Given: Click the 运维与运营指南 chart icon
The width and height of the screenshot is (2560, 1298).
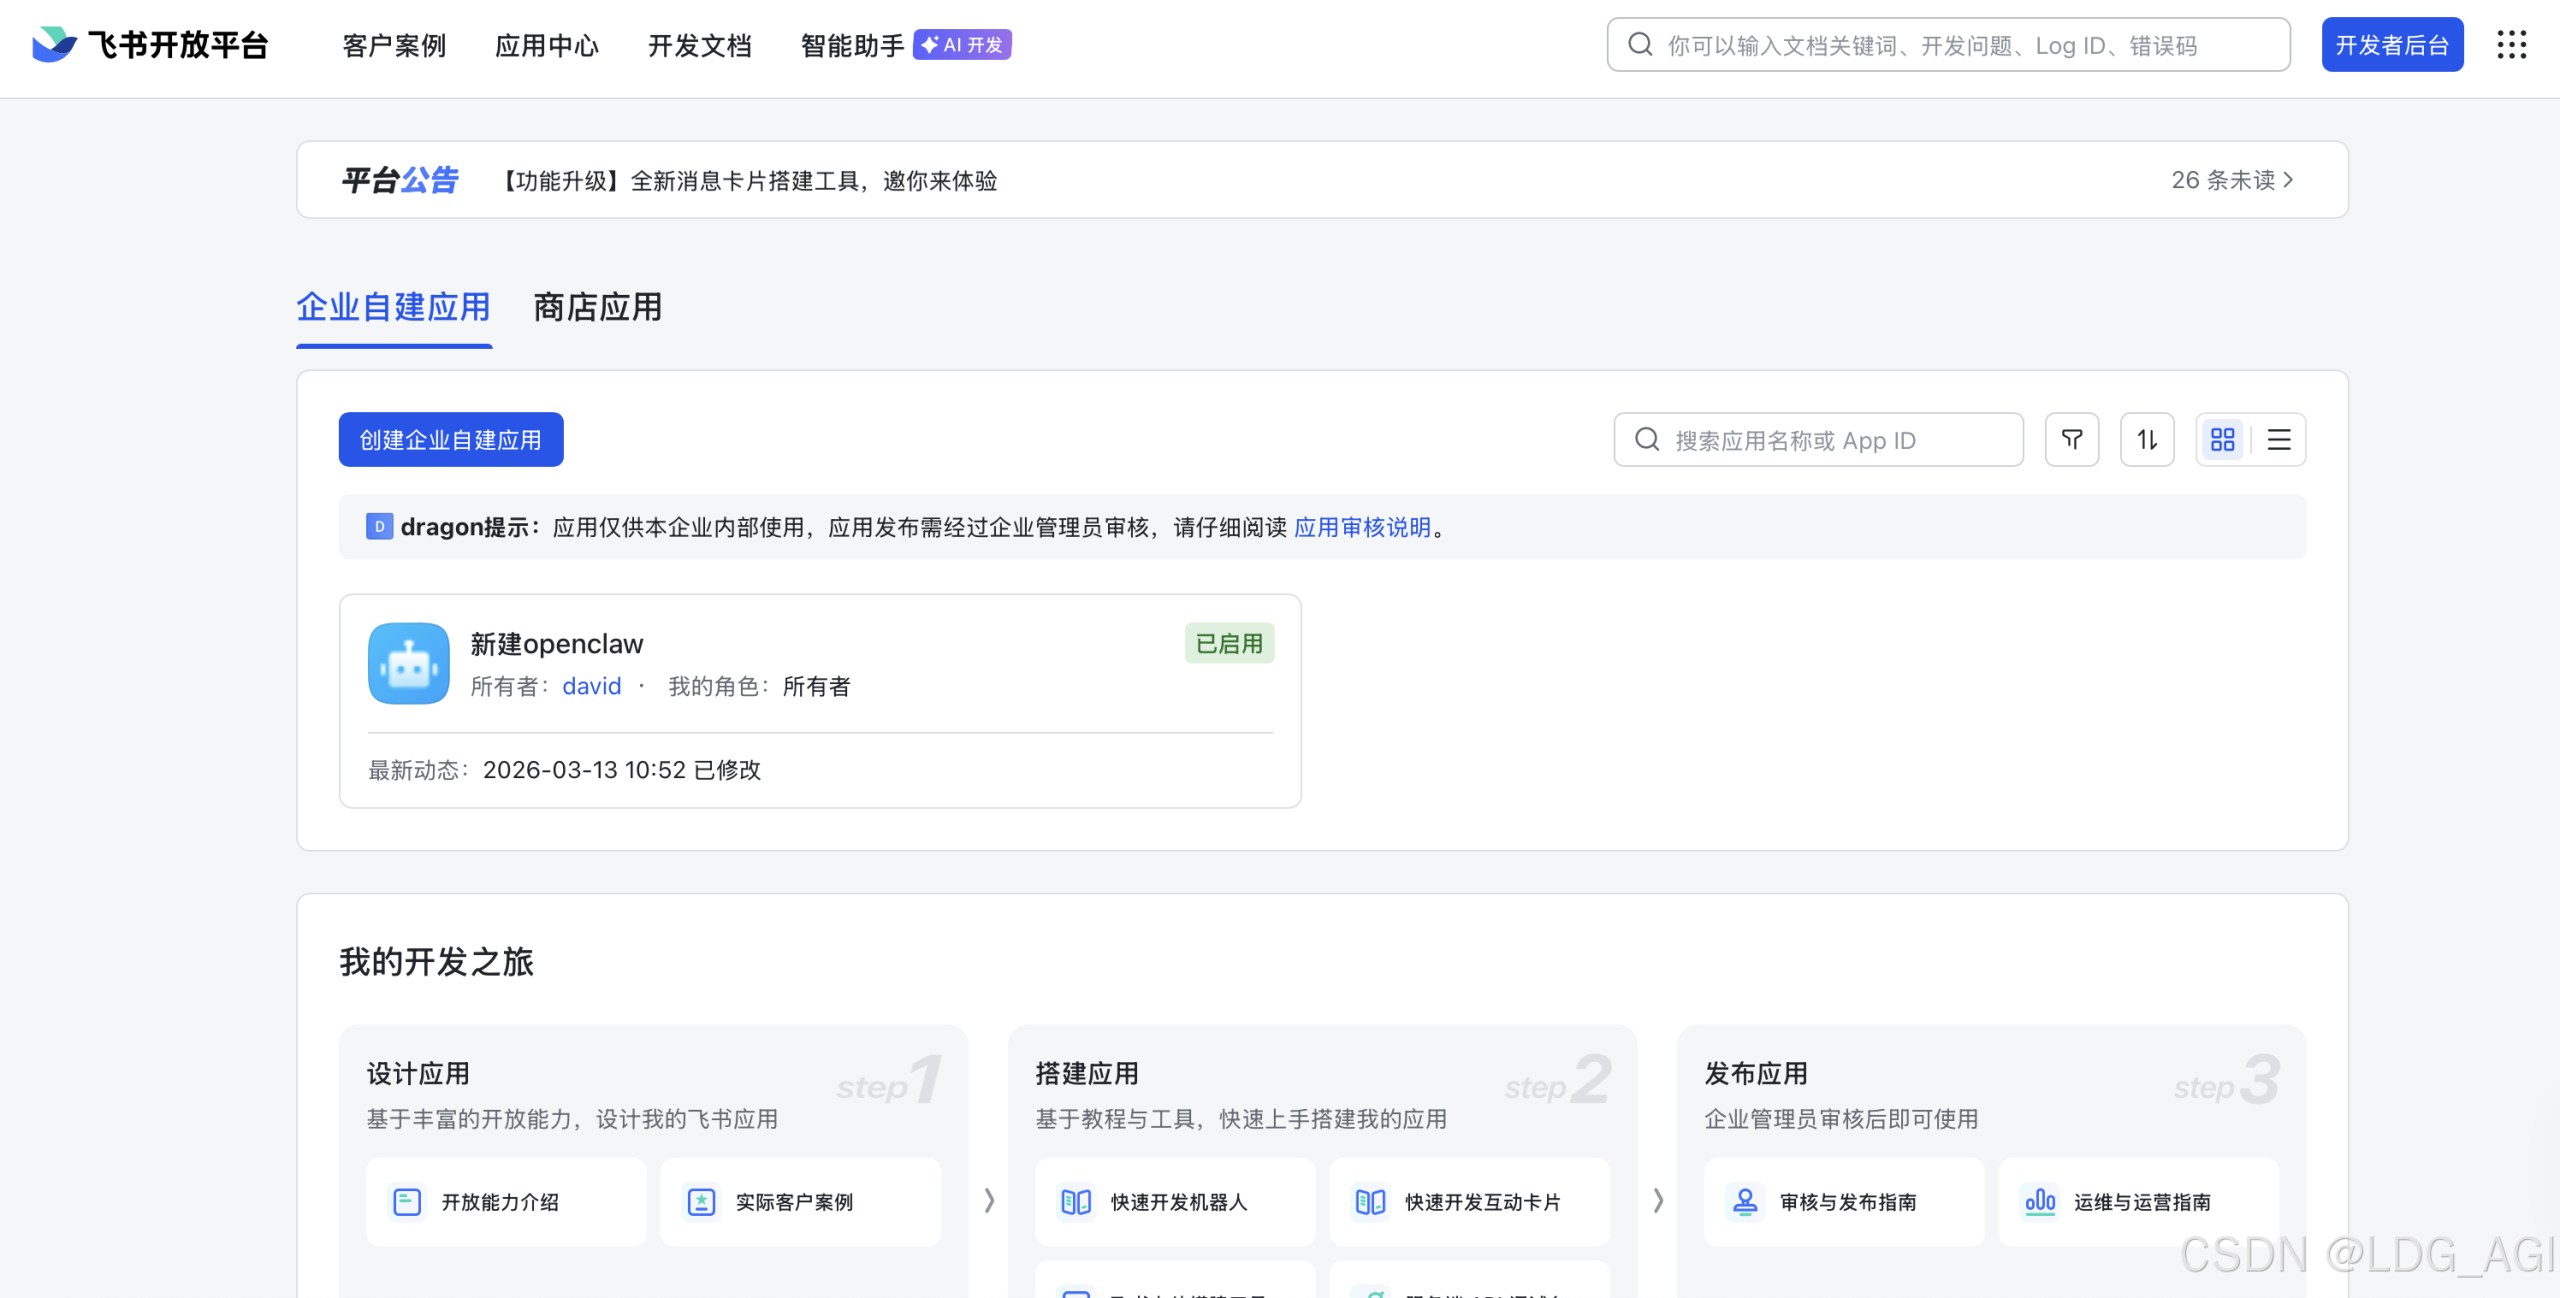Looking at the screenshot, I should click(x=2040, y=1202).
